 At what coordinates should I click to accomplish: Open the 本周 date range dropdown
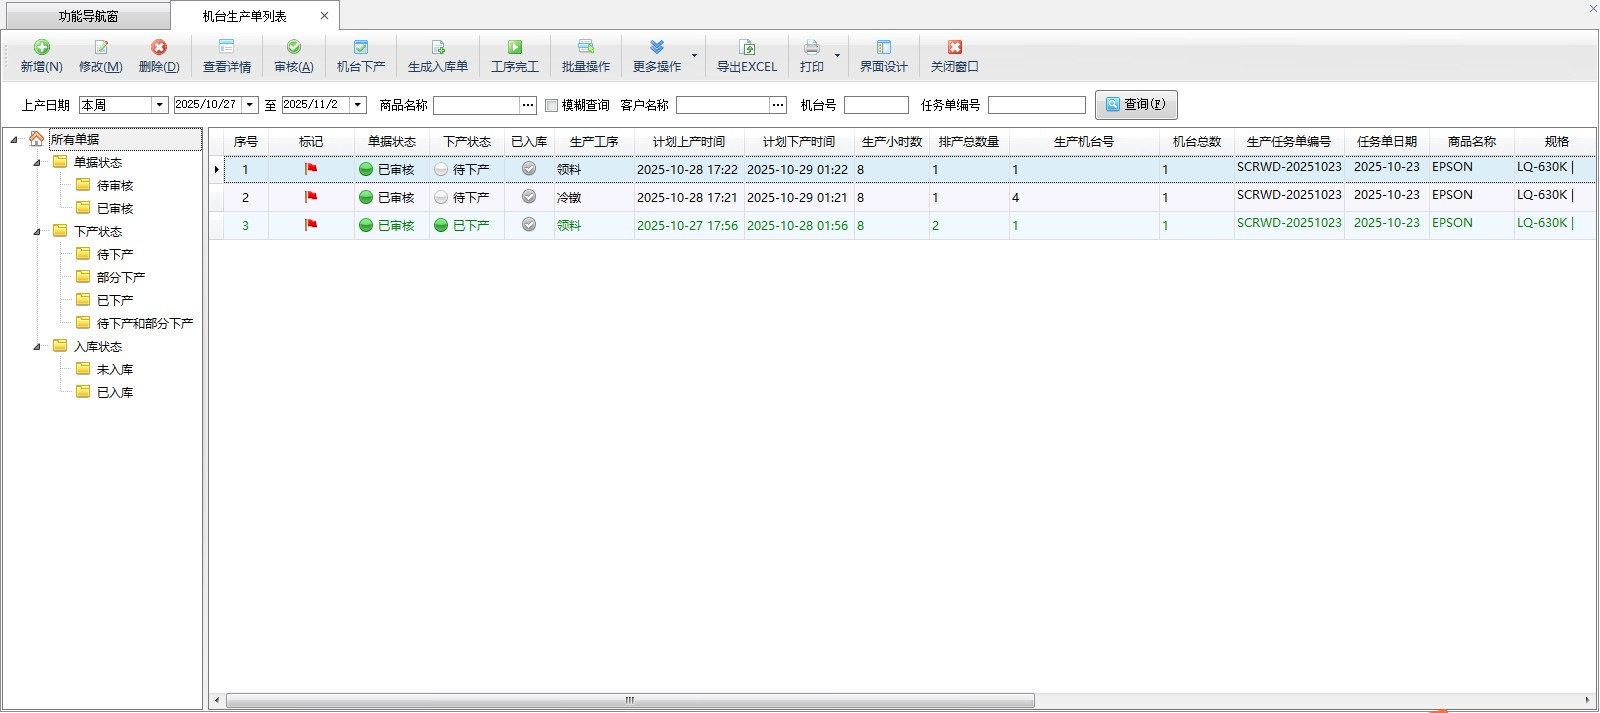[159, 105]
